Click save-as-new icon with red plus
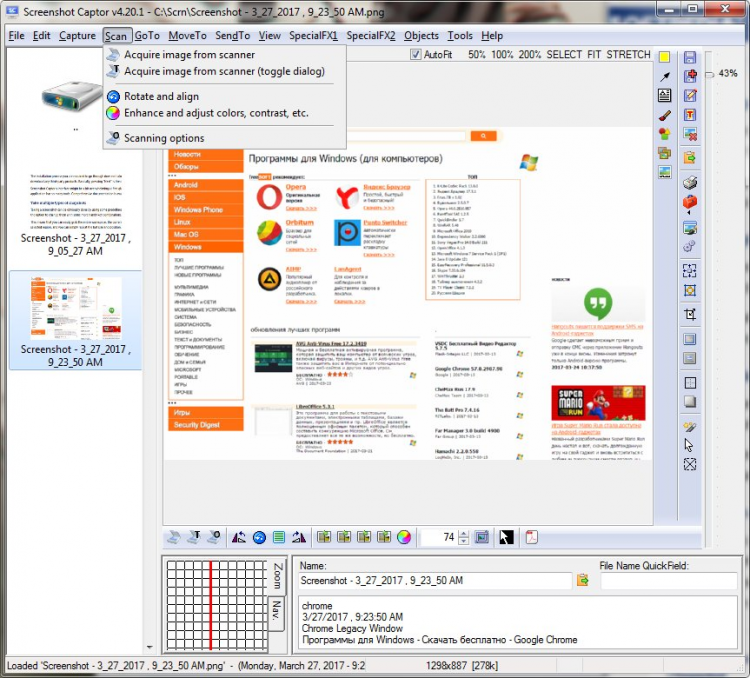This screenshot has height=678, width=750. [x=690, y=76]
